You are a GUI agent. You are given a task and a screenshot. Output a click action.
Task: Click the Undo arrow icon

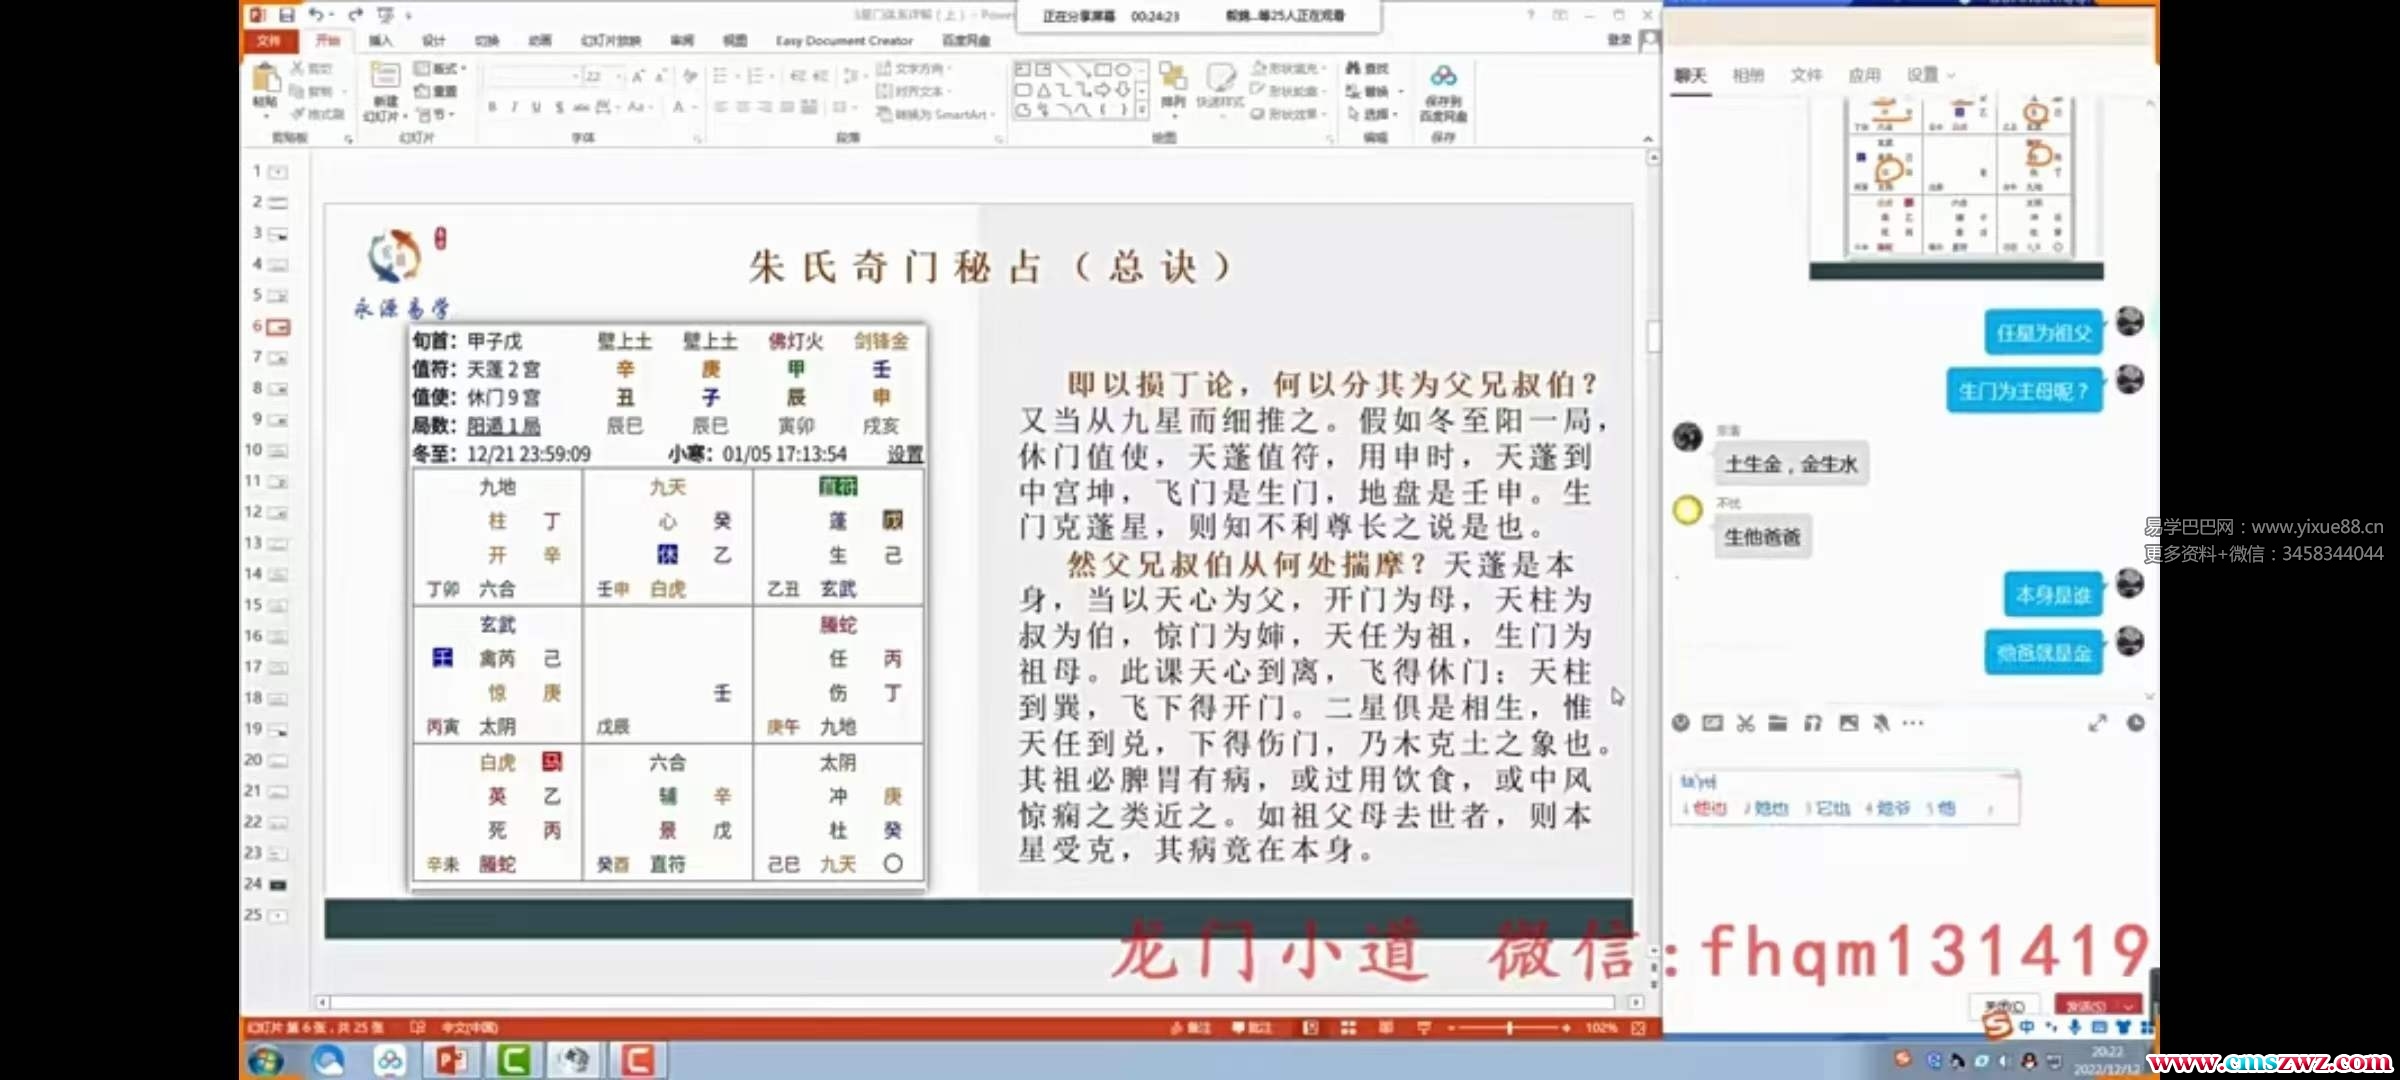pyautogui.click(x=316, y=15)
